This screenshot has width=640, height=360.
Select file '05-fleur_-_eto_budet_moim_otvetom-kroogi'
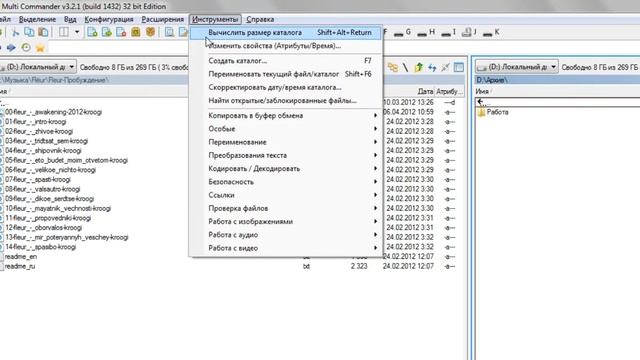(x=66, y=160)
